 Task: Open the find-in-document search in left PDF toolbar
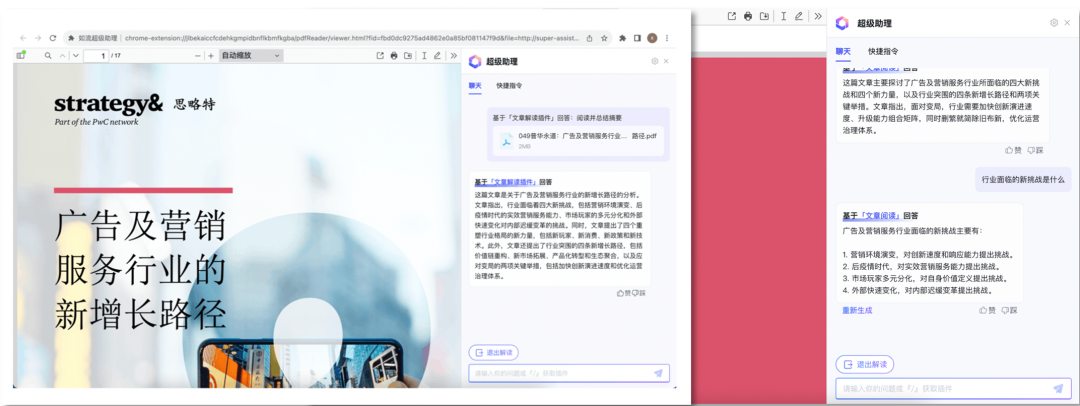tap(48, 55)
